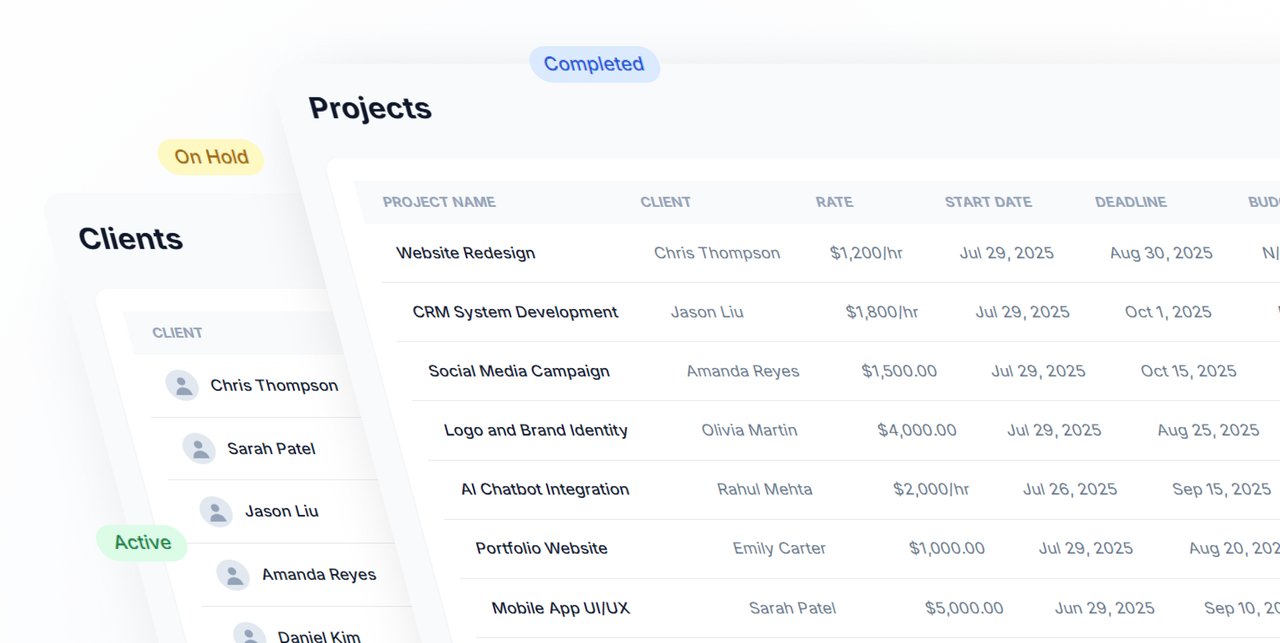Click client Emily Carter in Projects table

point(779,548)
